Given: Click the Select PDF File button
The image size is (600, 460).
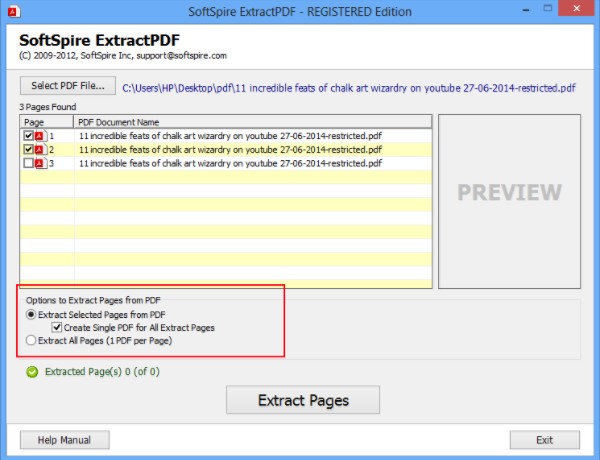Looking at the screenshot, I should [68, 86].
